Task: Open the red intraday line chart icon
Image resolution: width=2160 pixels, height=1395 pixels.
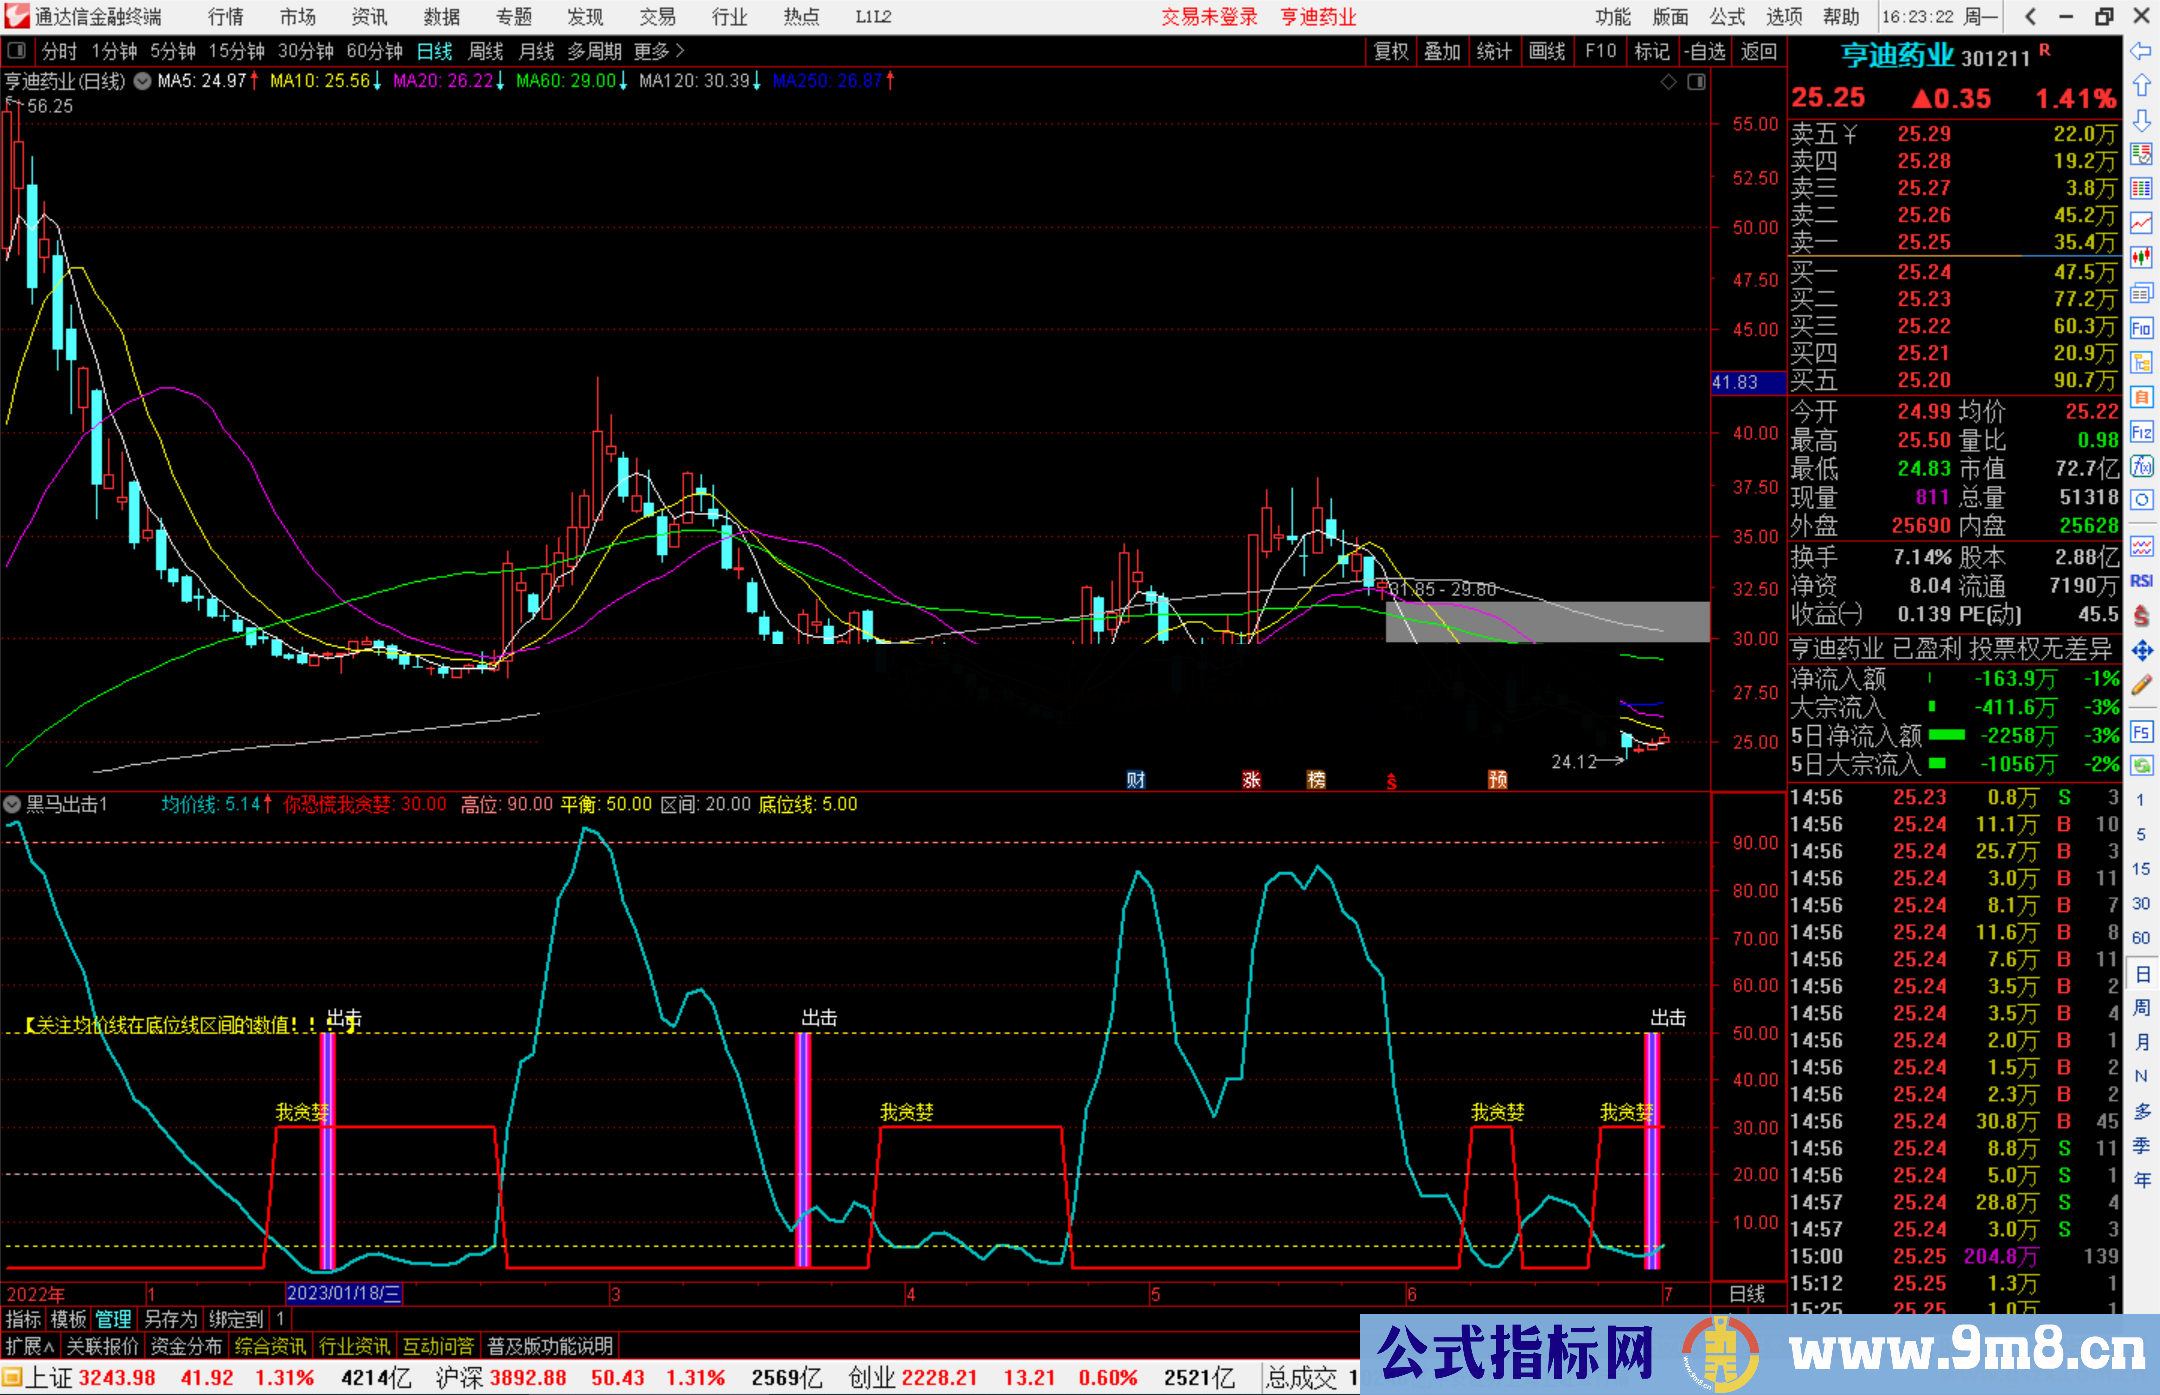Action: (x=2141, y=223)
